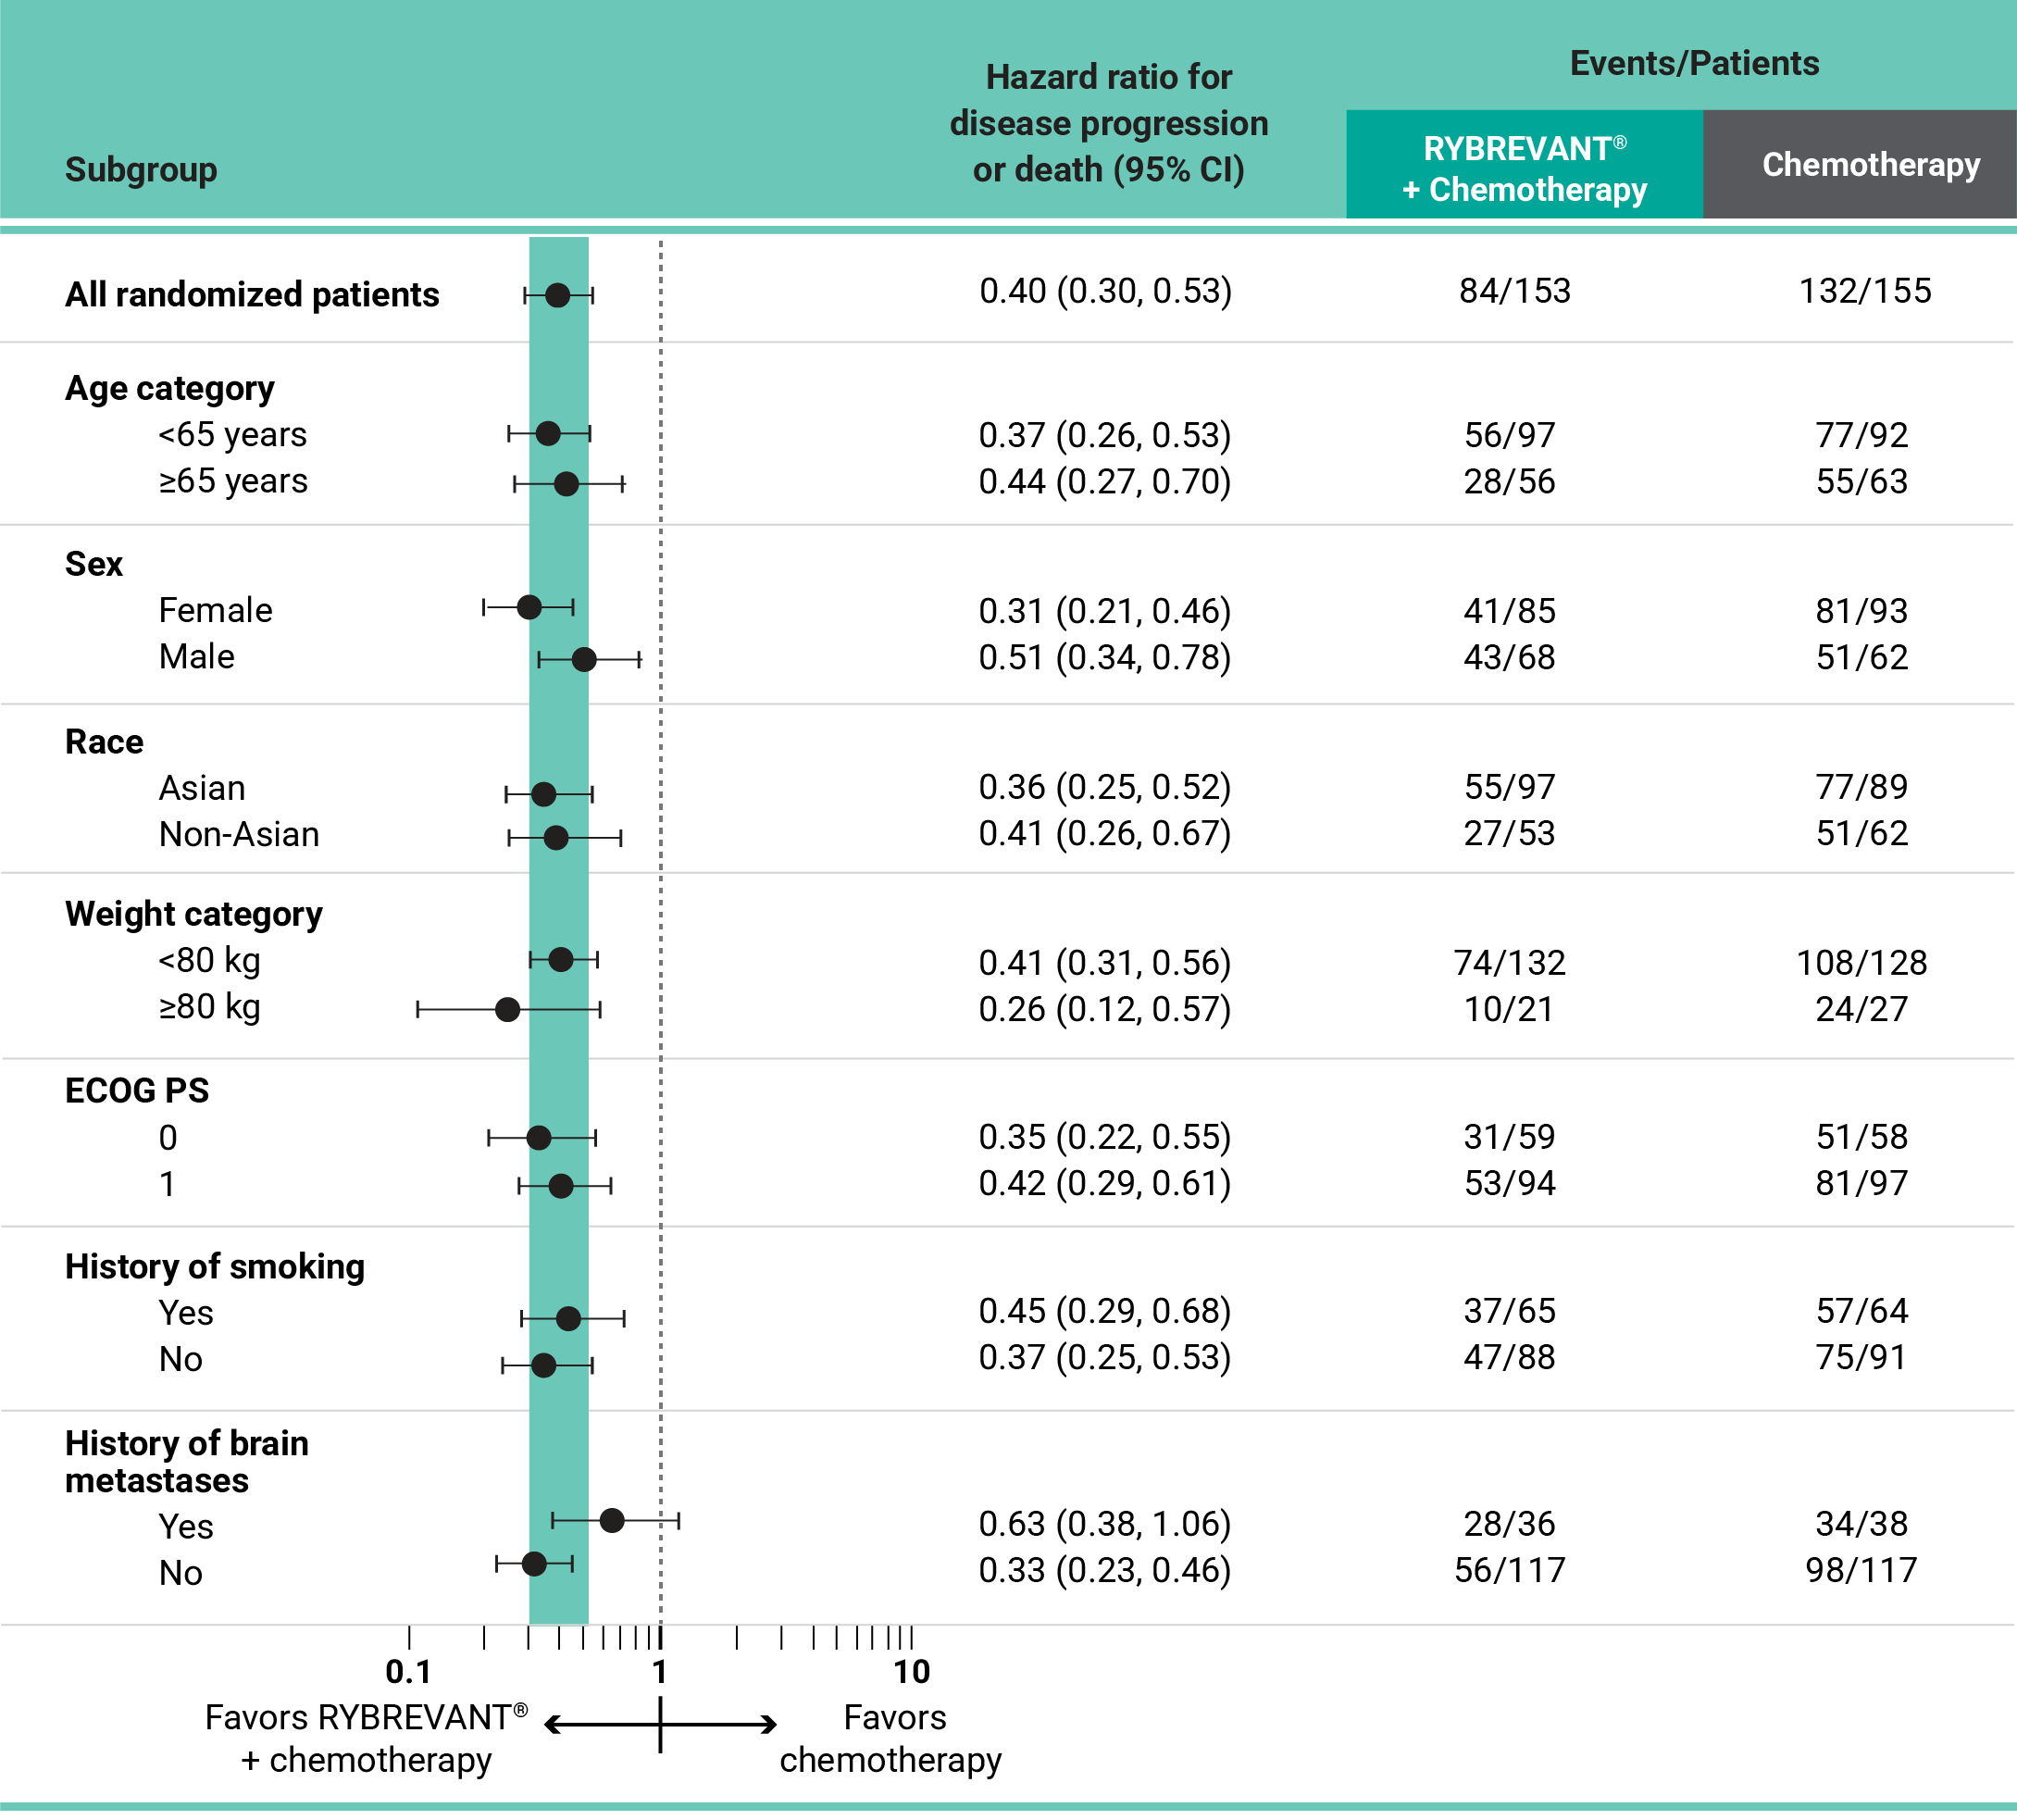Click the '≥65 years' subgroup label
The height and width of the screenshot is (1820, 2017).
[x=233, y=481]
